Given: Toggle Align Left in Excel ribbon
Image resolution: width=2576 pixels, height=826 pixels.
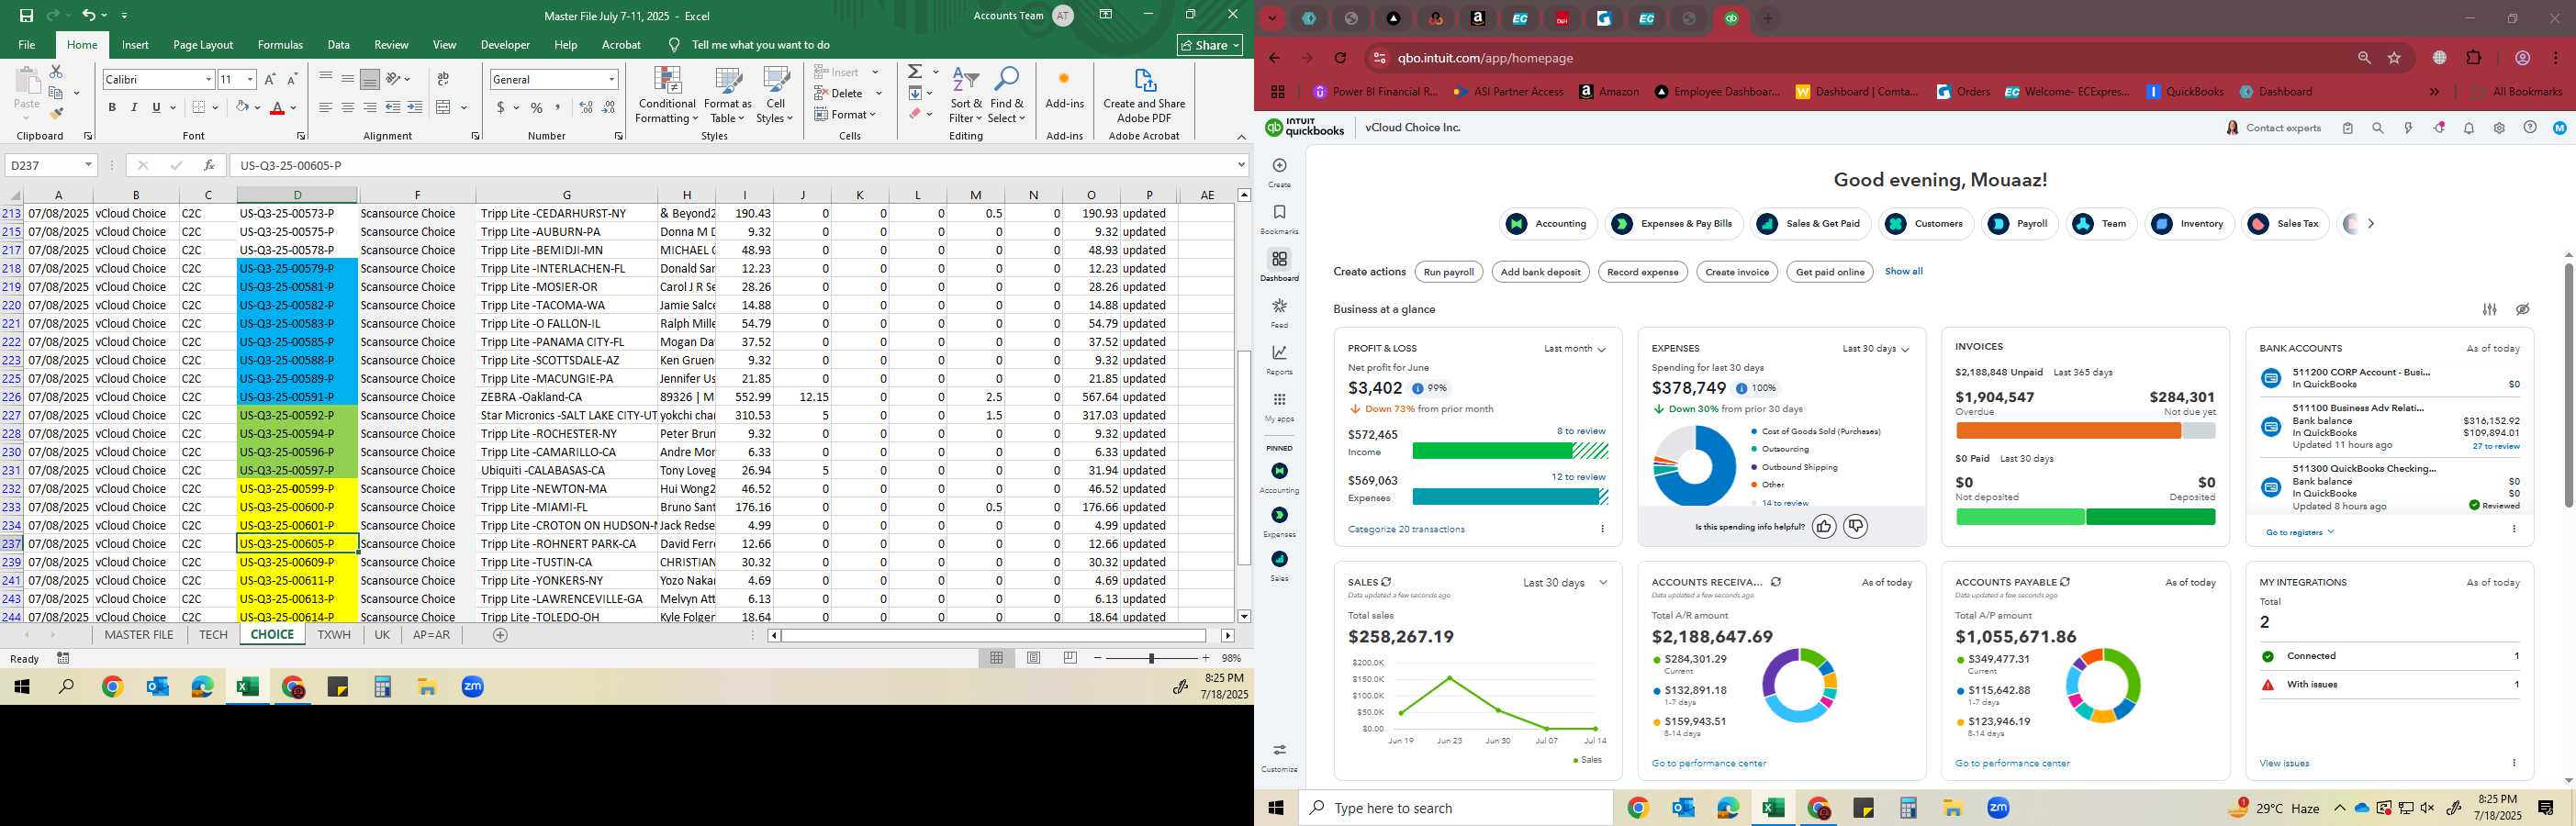Looking at the screenshot, I should [325, 107].
